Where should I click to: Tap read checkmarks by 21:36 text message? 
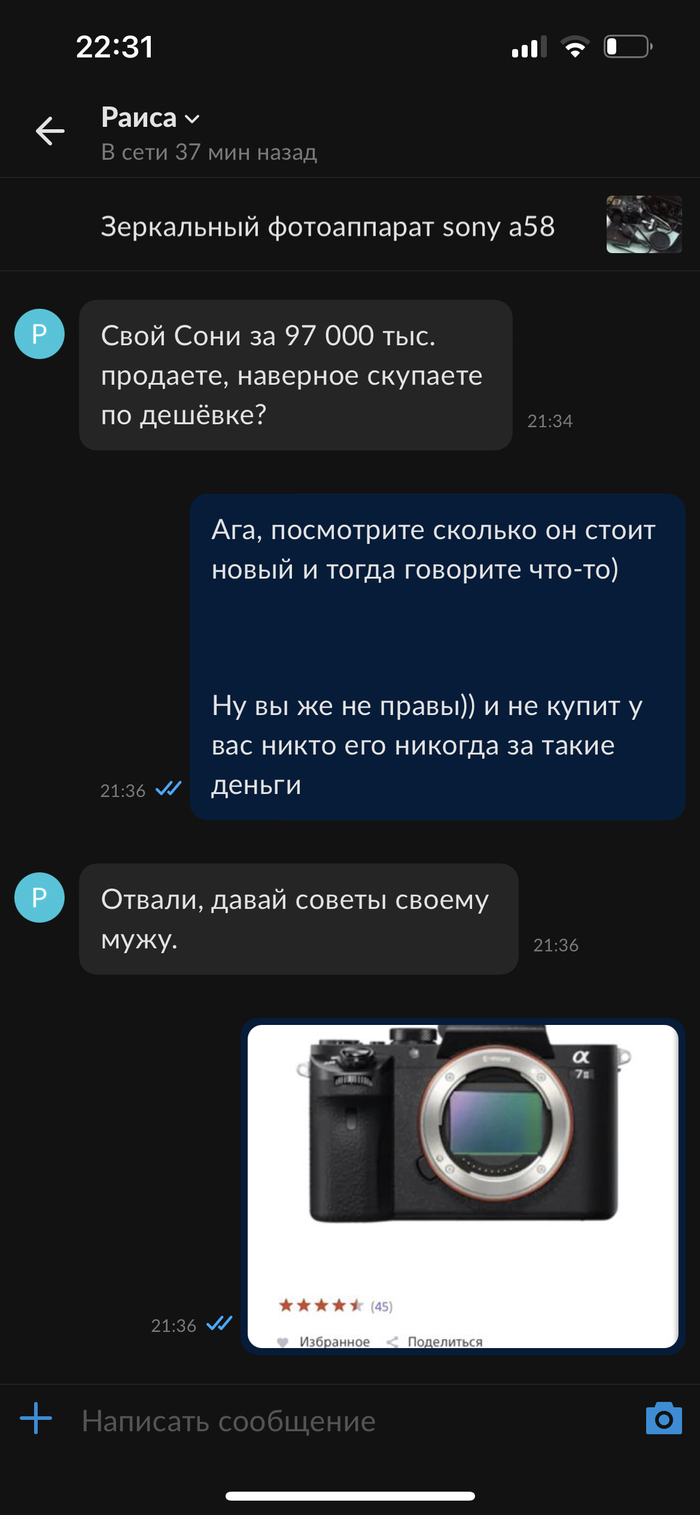168,789
